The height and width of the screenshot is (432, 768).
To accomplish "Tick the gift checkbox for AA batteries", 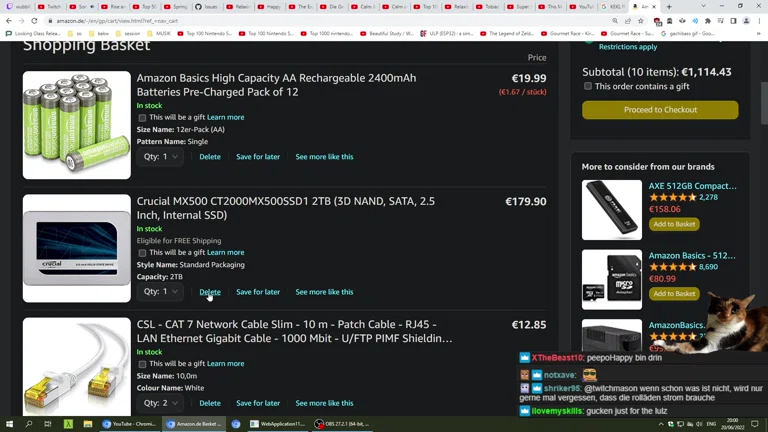I will (x=142, y=118).
